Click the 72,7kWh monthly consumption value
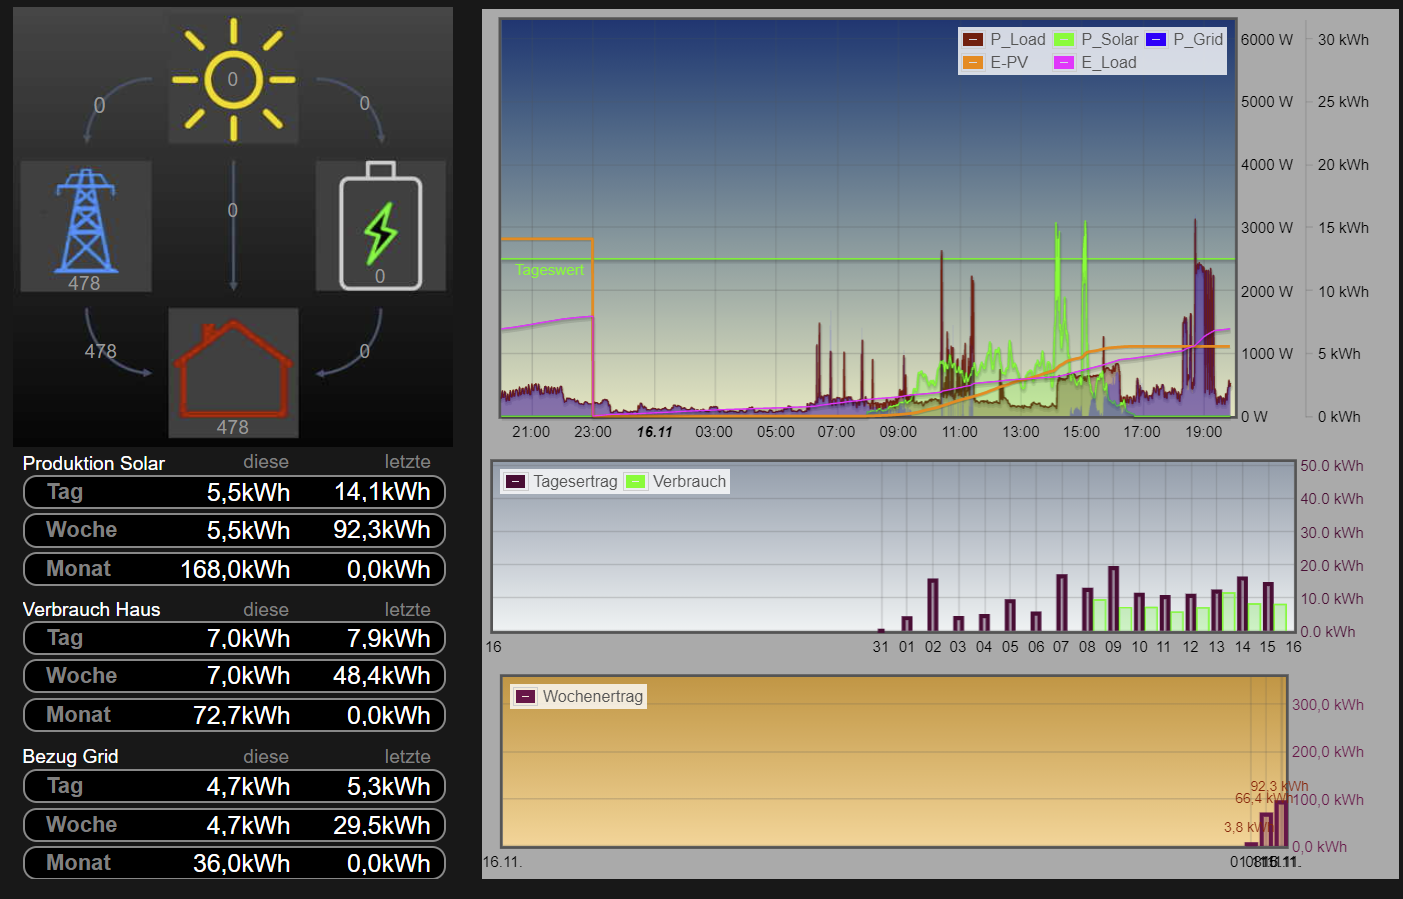 point(241,715)
